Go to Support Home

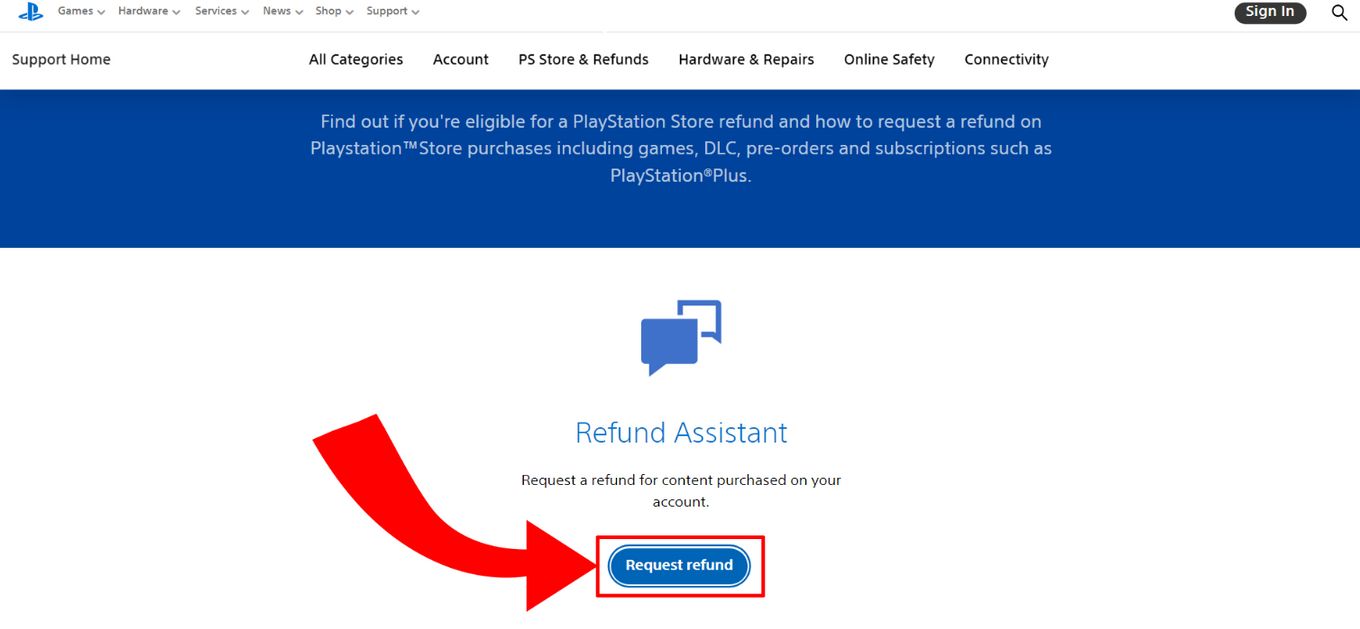point(60,59)
